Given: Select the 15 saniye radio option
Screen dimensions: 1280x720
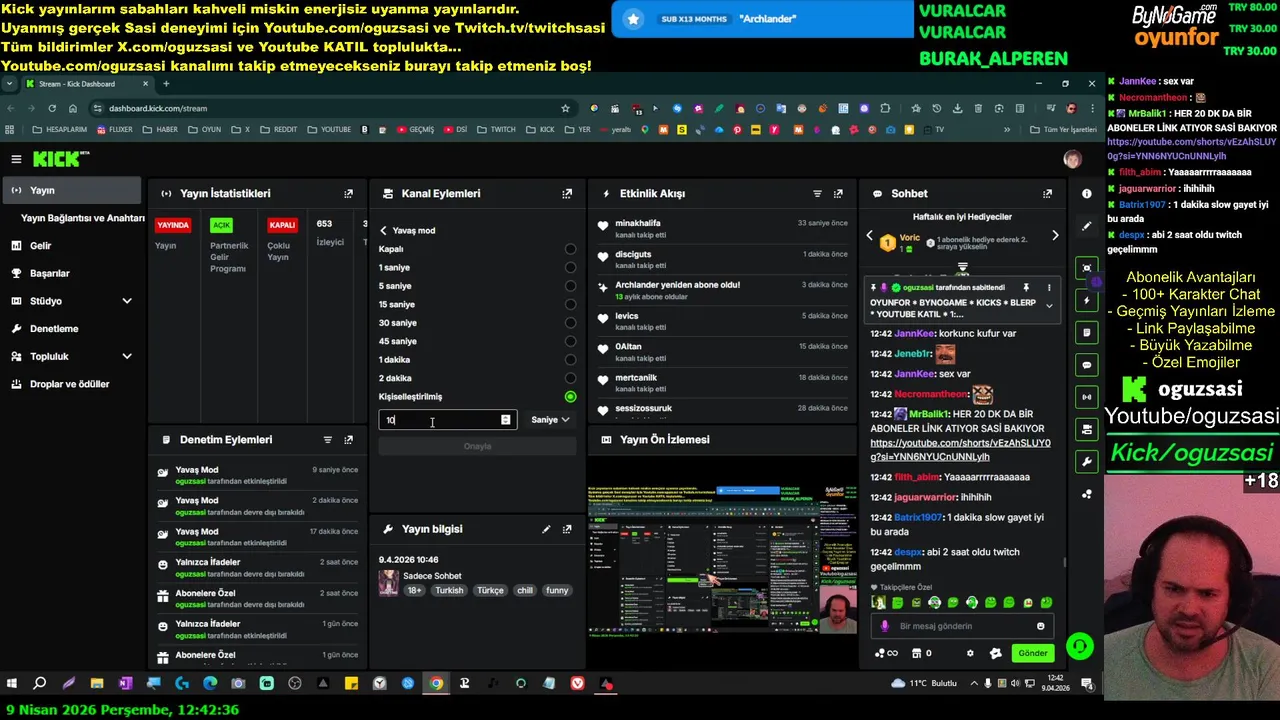Looking at the screenshot, I should coord(570,305).
